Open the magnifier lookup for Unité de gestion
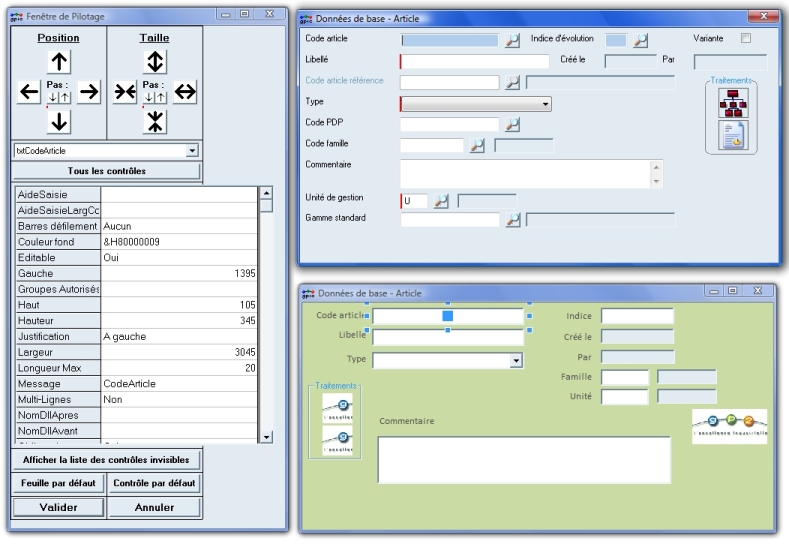This screenshot has width=789, height=544. pyautogui.click(x=441, y=202)
